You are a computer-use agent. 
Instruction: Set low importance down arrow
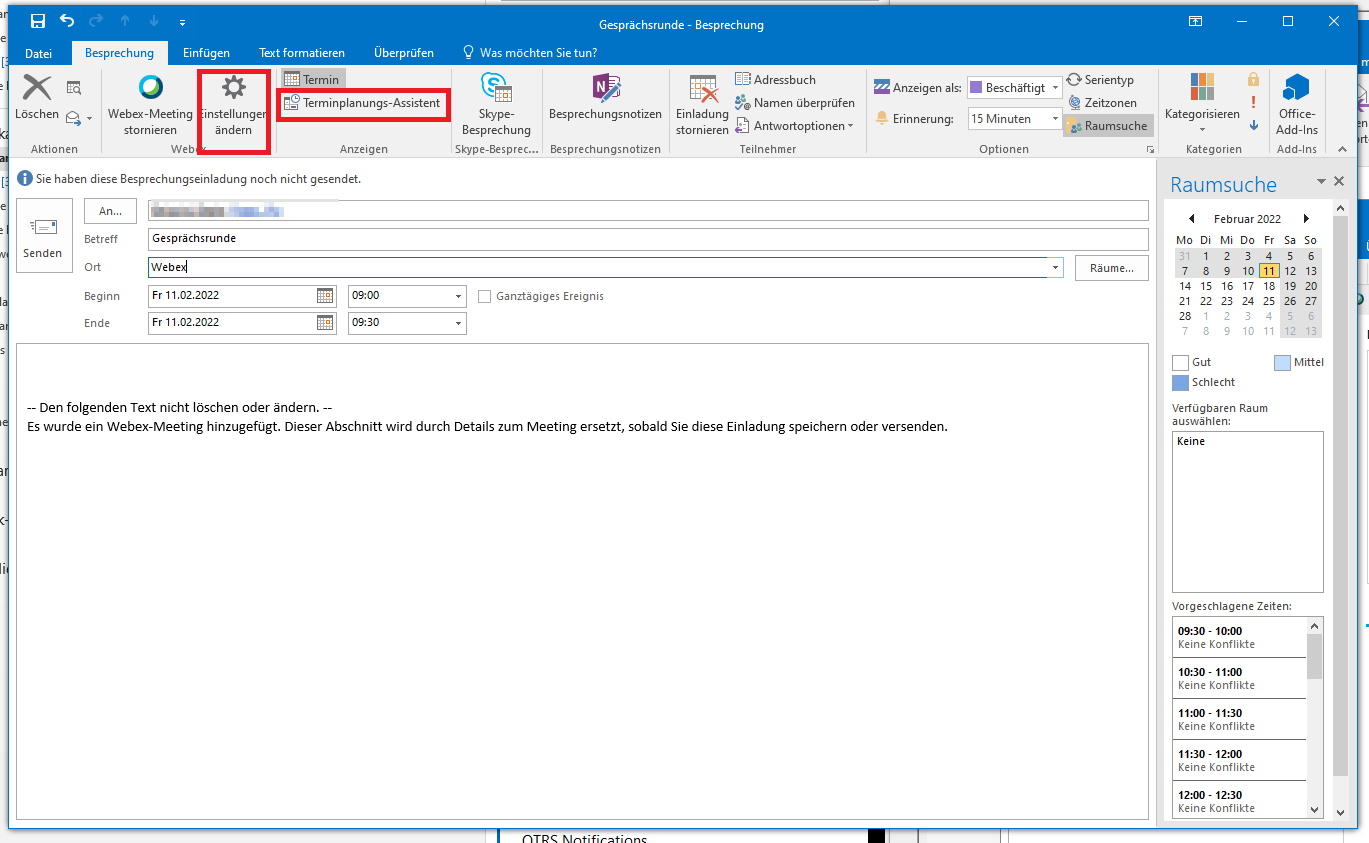[1254, 126]
